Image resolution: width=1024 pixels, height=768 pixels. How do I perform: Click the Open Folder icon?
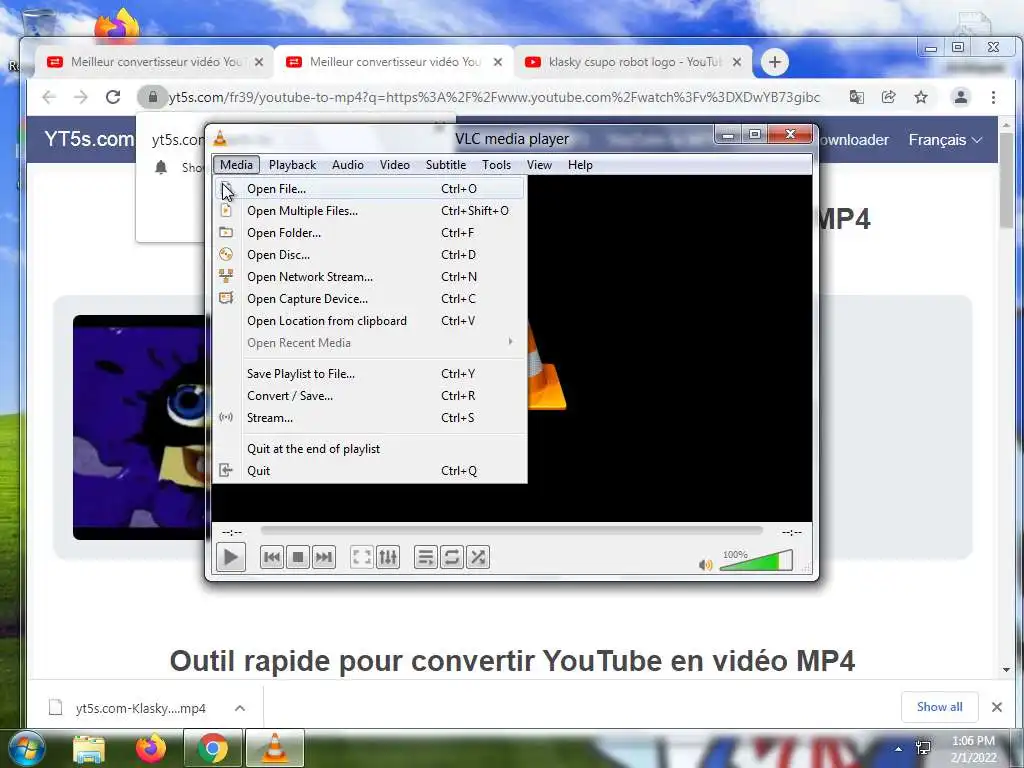tap(226, 232)
